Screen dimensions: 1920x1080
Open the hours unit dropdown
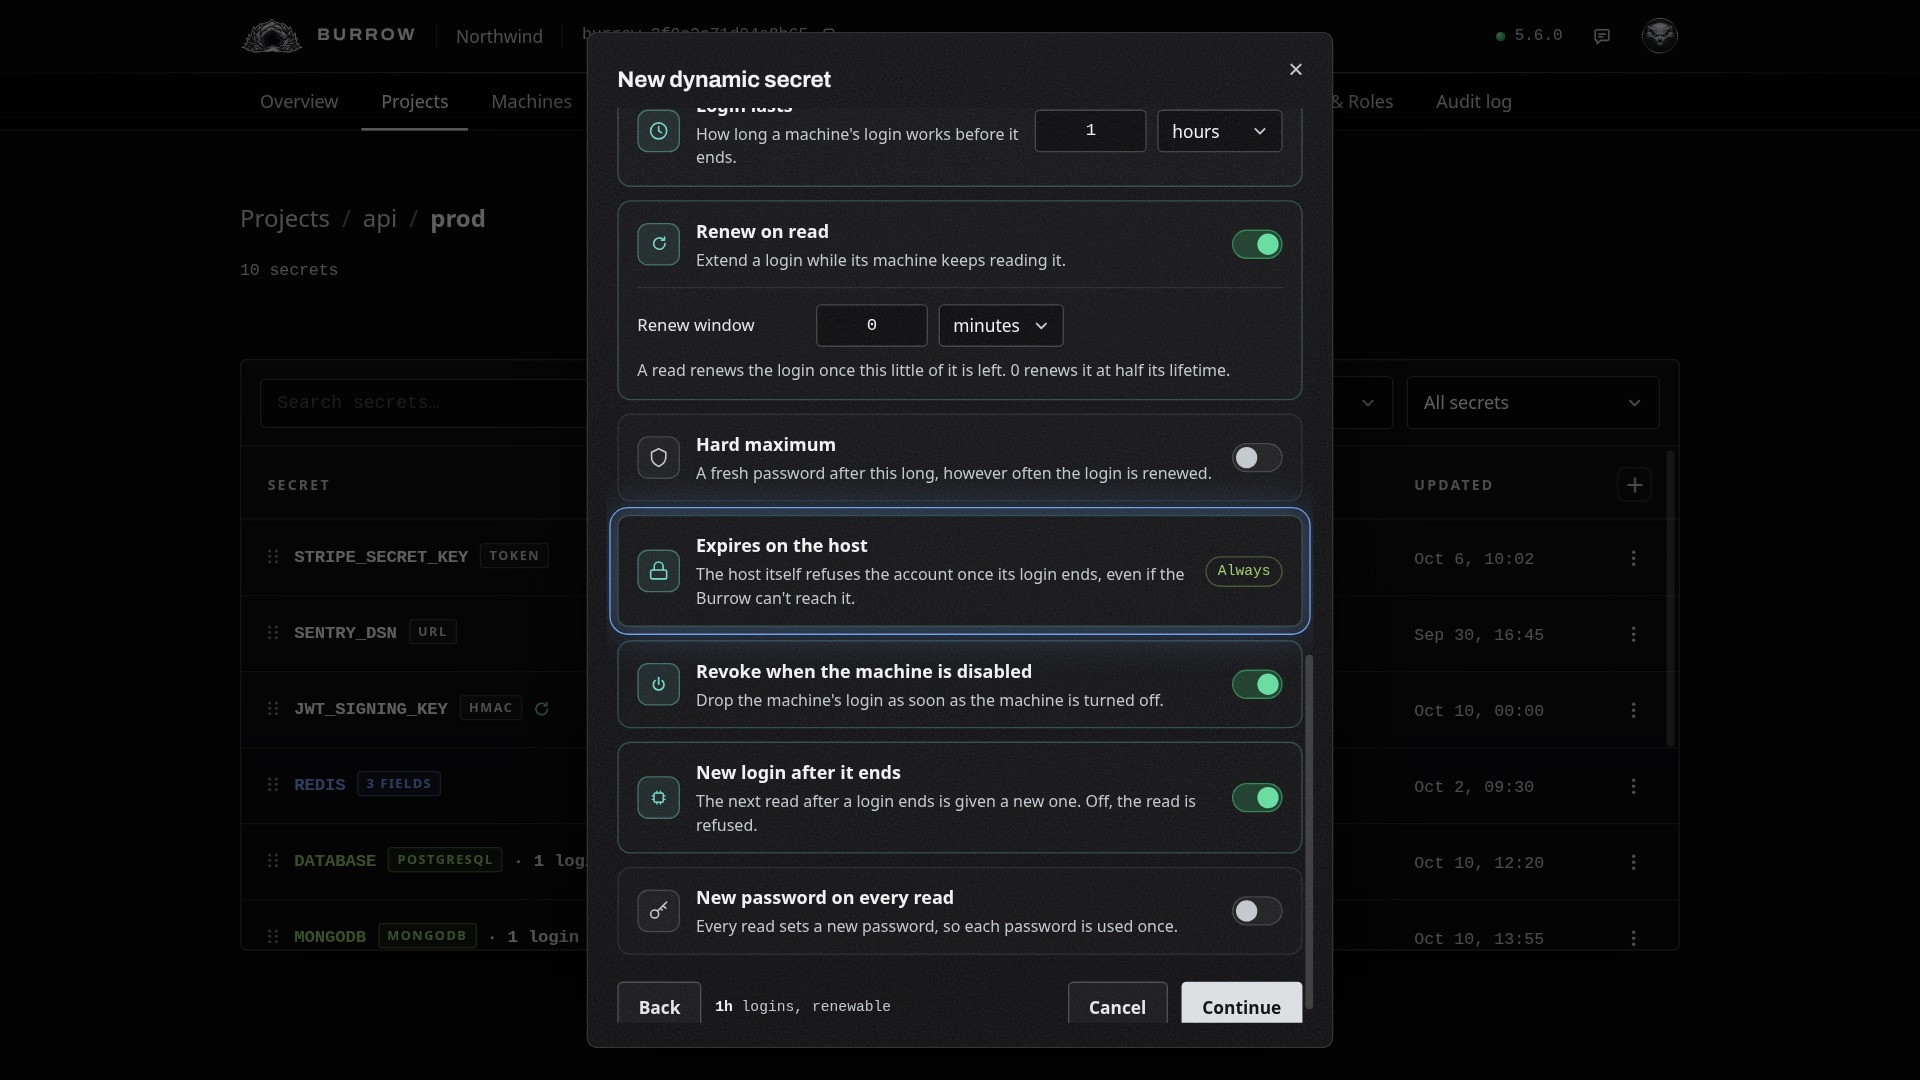coord(1219,131)
